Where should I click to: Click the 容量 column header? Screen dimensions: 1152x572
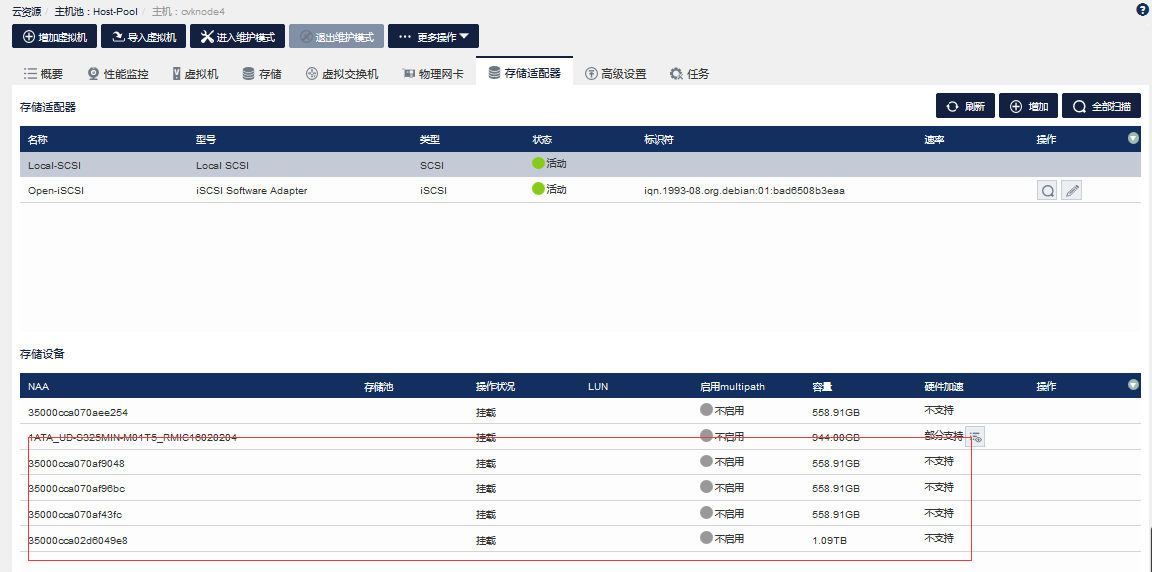tap(822, 386)
